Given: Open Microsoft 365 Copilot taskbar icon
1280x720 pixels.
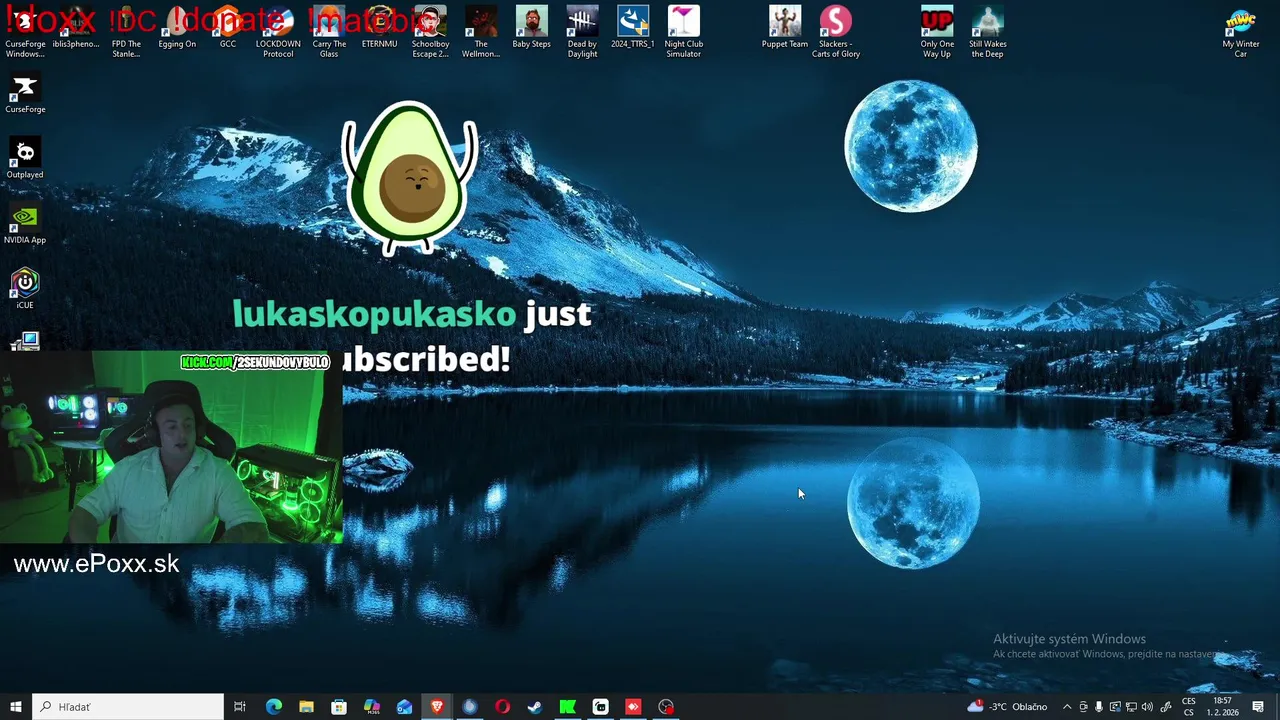Looking at the screenshot, I should (x=372, y=707).
